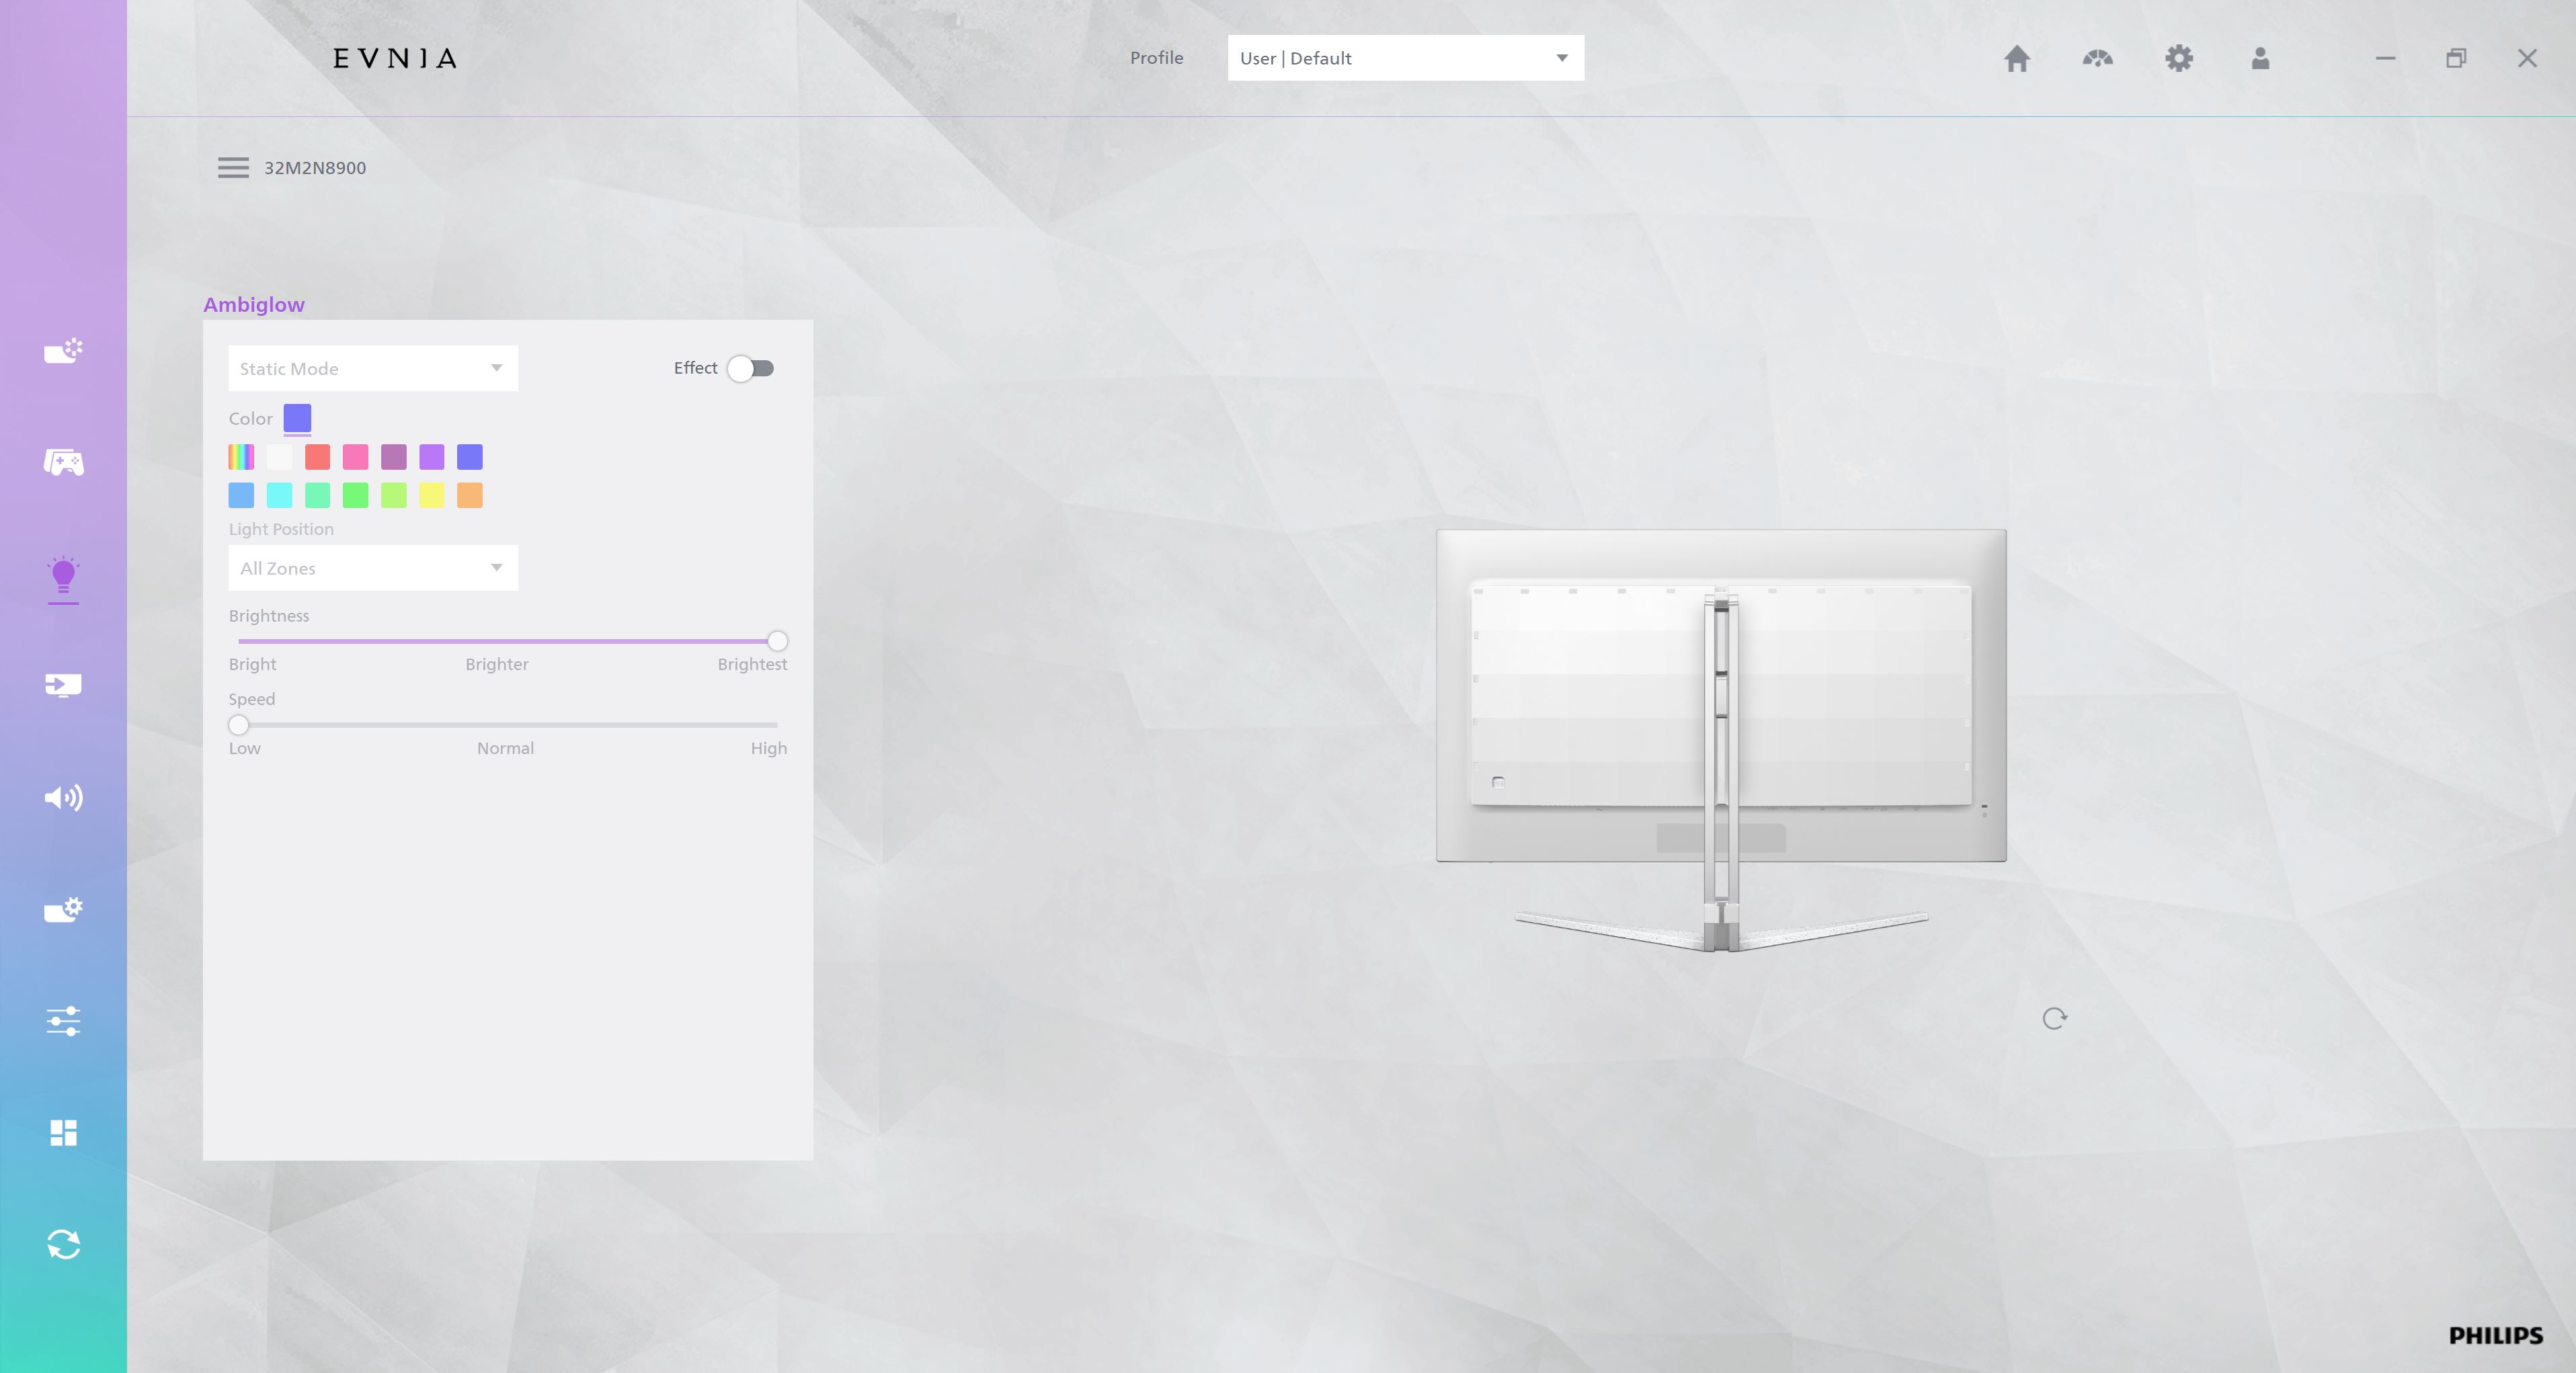Open the sliders adjustment sidebar icon
The width and height of the screenshot is (2576, 1373).
point(63,1021)
